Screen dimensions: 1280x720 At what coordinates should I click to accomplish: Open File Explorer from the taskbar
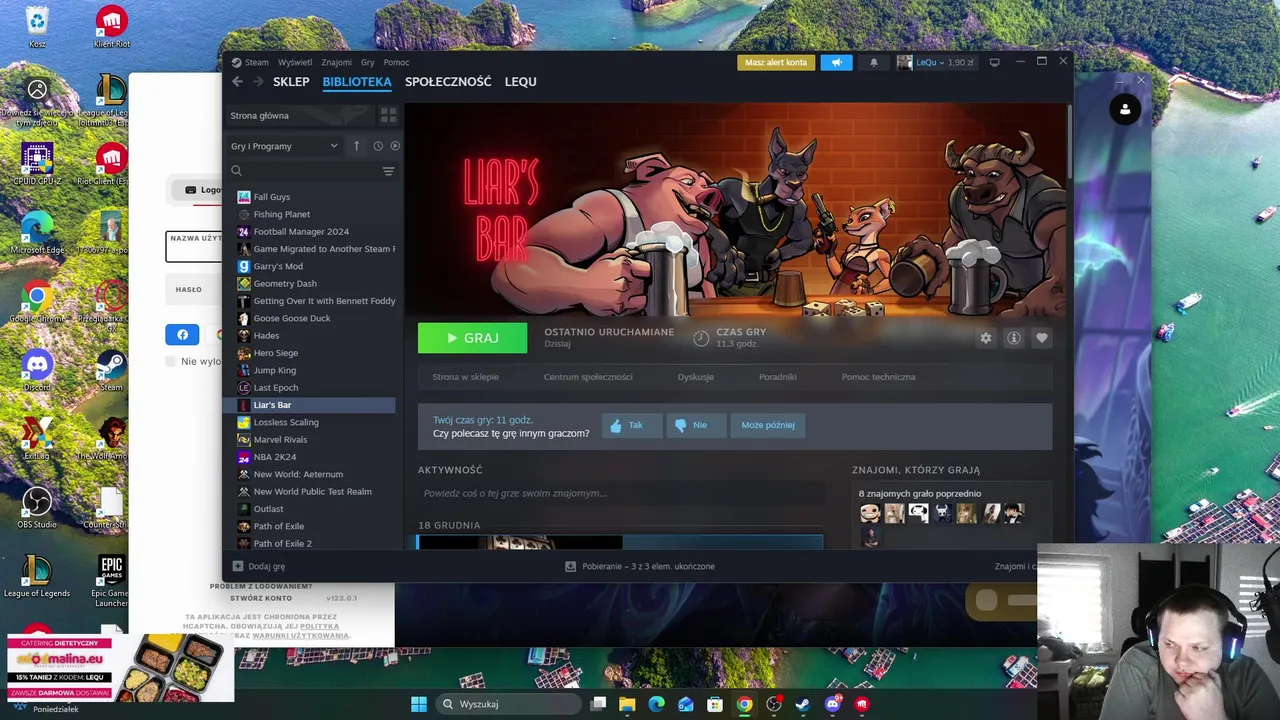click(x=627, y=704)
